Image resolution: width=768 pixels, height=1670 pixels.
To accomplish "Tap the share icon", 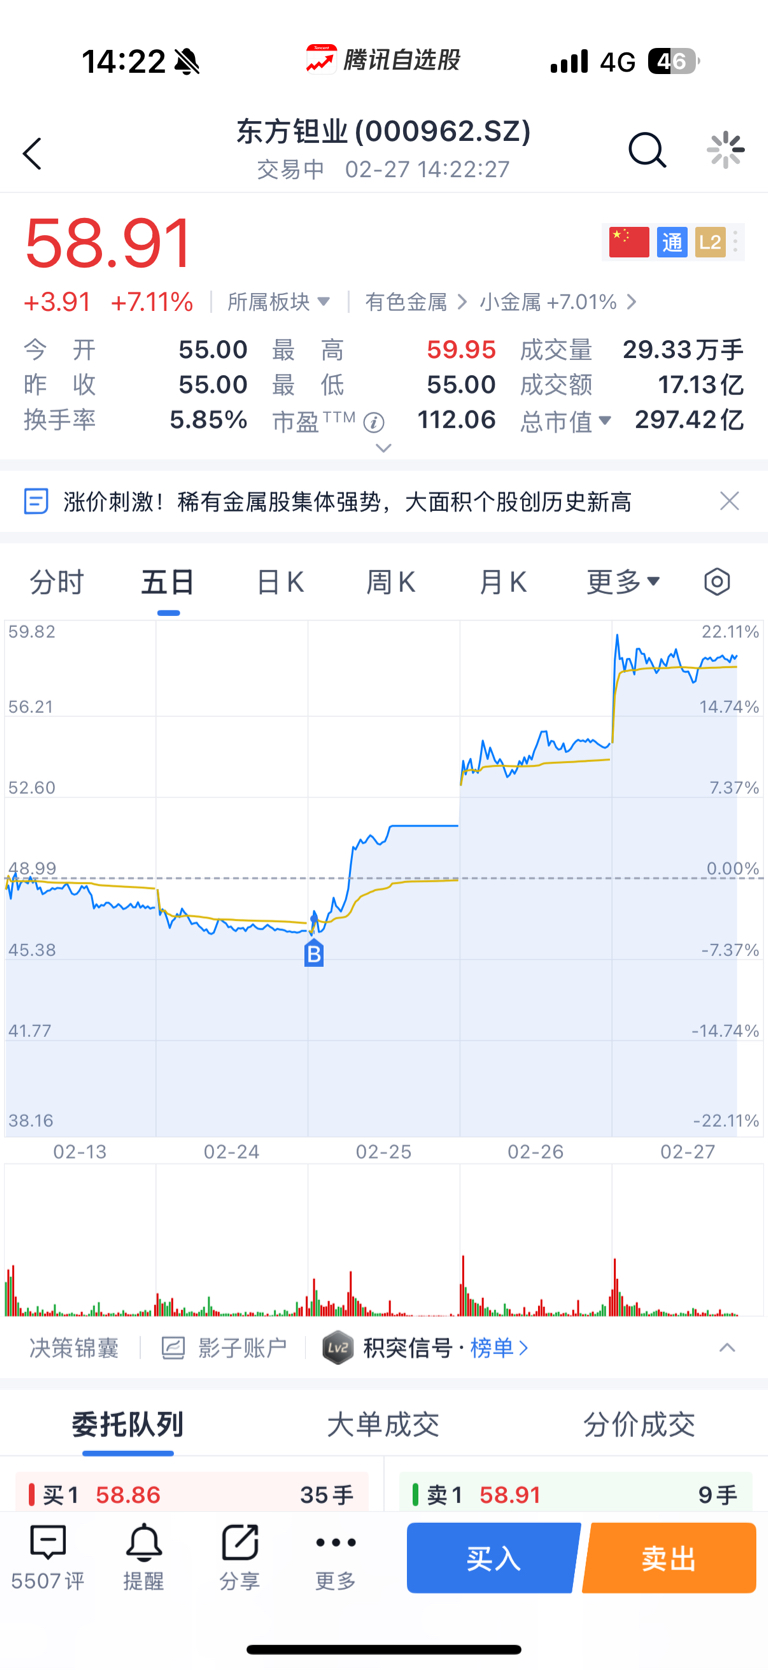I will click(x=239, y=1557).
